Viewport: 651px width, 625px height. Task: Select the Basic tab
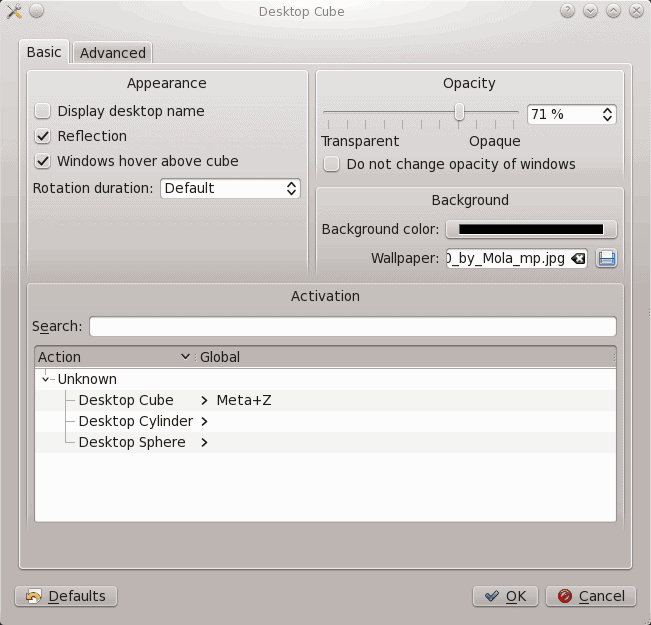tap(44, 52)
